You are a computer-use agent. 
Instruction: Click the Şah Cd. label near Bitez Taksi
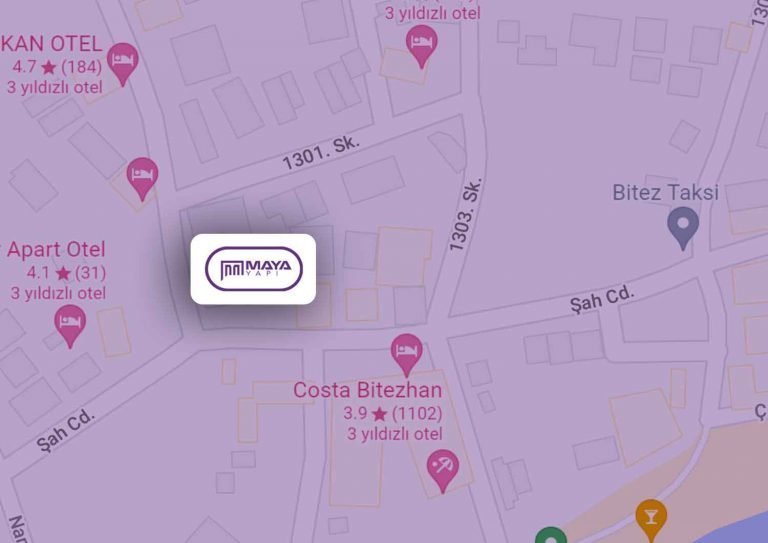click(x=602, y=299)
